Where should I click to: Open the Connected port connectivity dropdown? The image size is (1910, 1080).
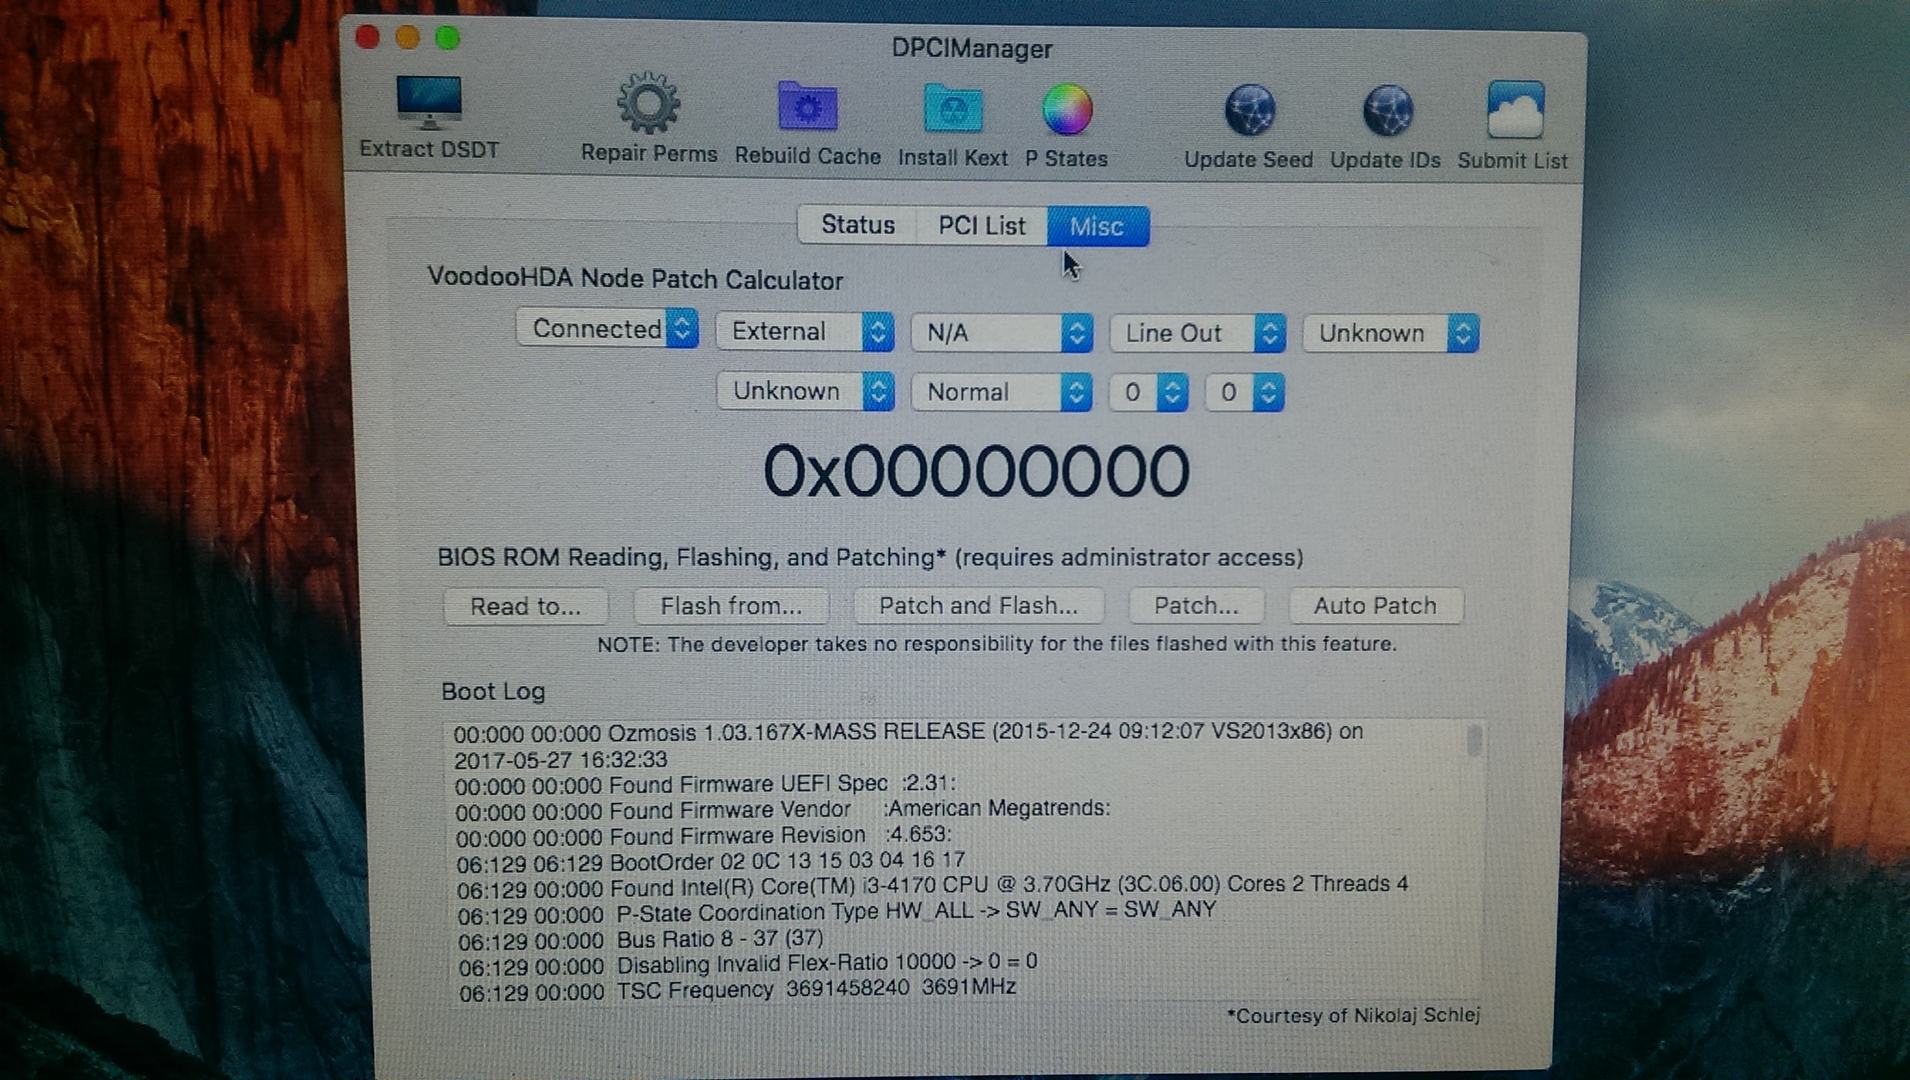click(607, 328)
